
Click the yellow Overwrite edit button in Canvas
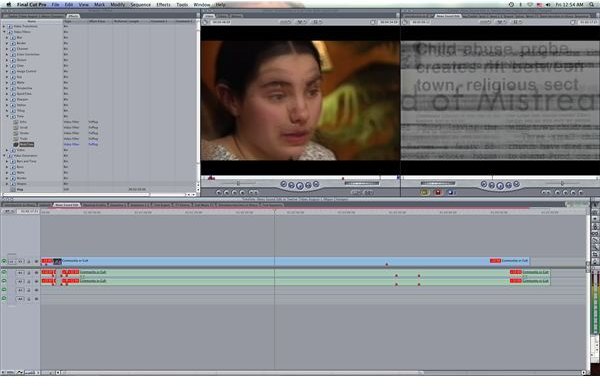coord(424,192)
